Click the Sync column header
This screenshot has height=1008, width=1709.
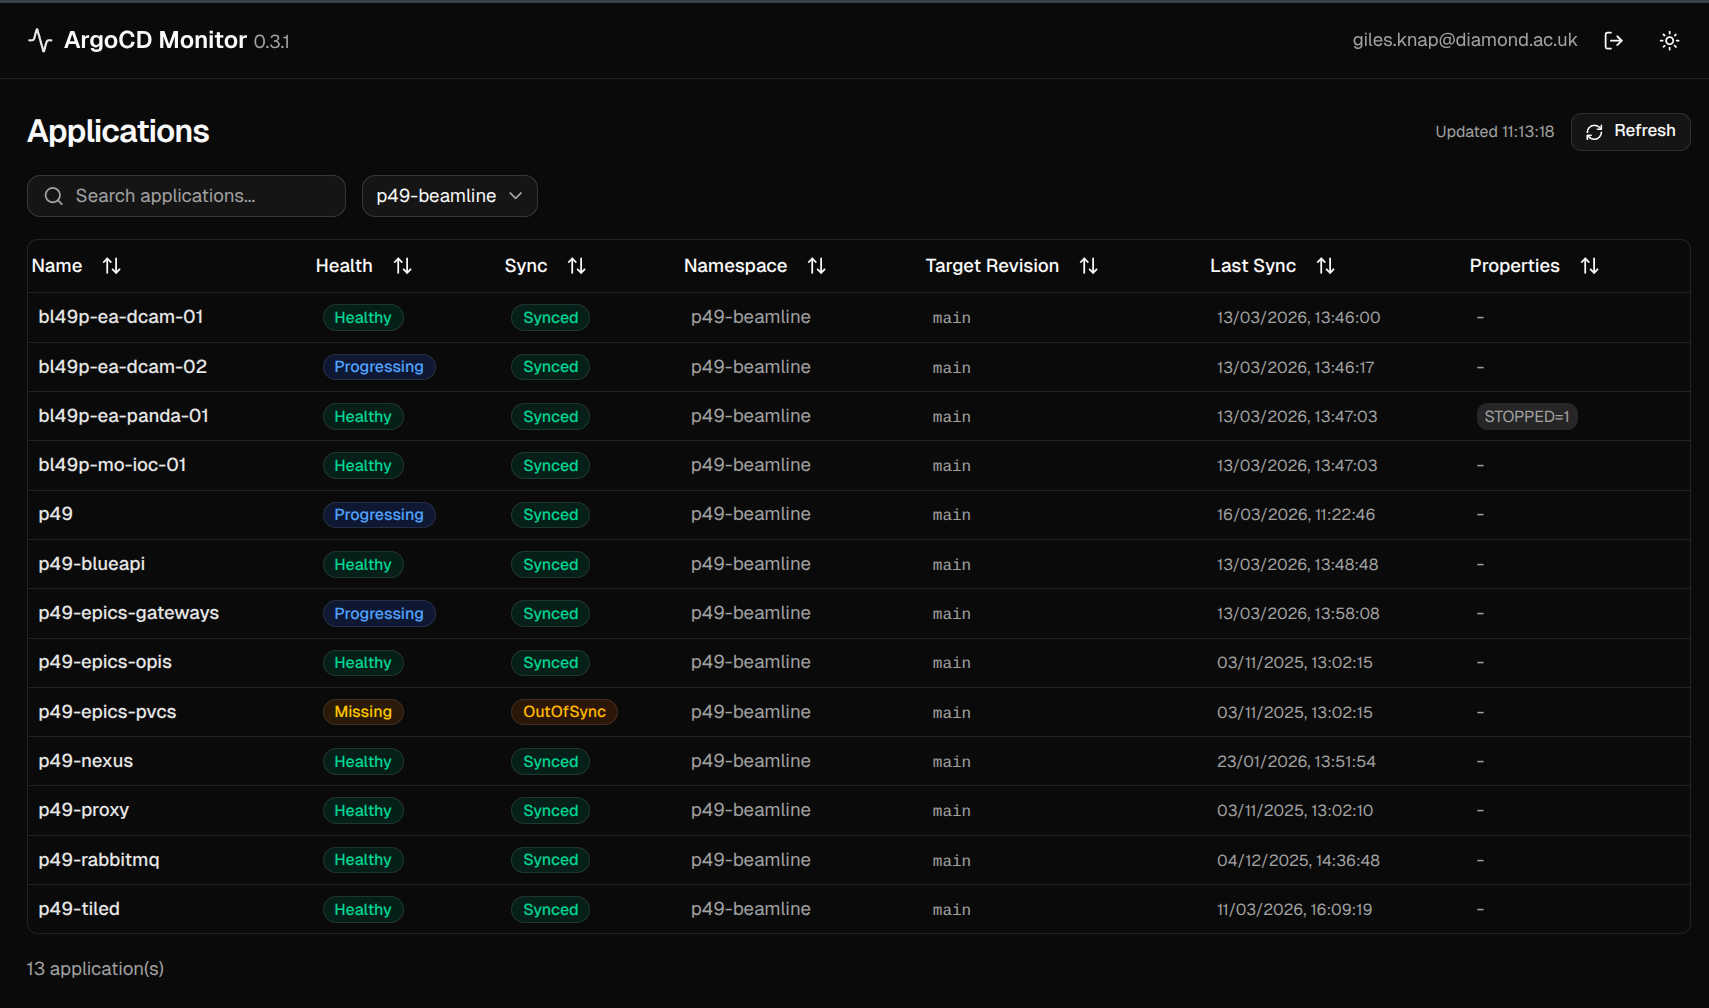[x=526, y=265]
